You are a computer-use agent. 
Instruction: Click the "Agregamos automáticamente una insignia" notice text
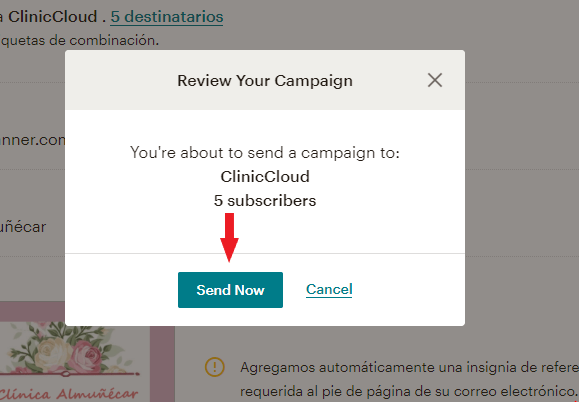point(409,367)
